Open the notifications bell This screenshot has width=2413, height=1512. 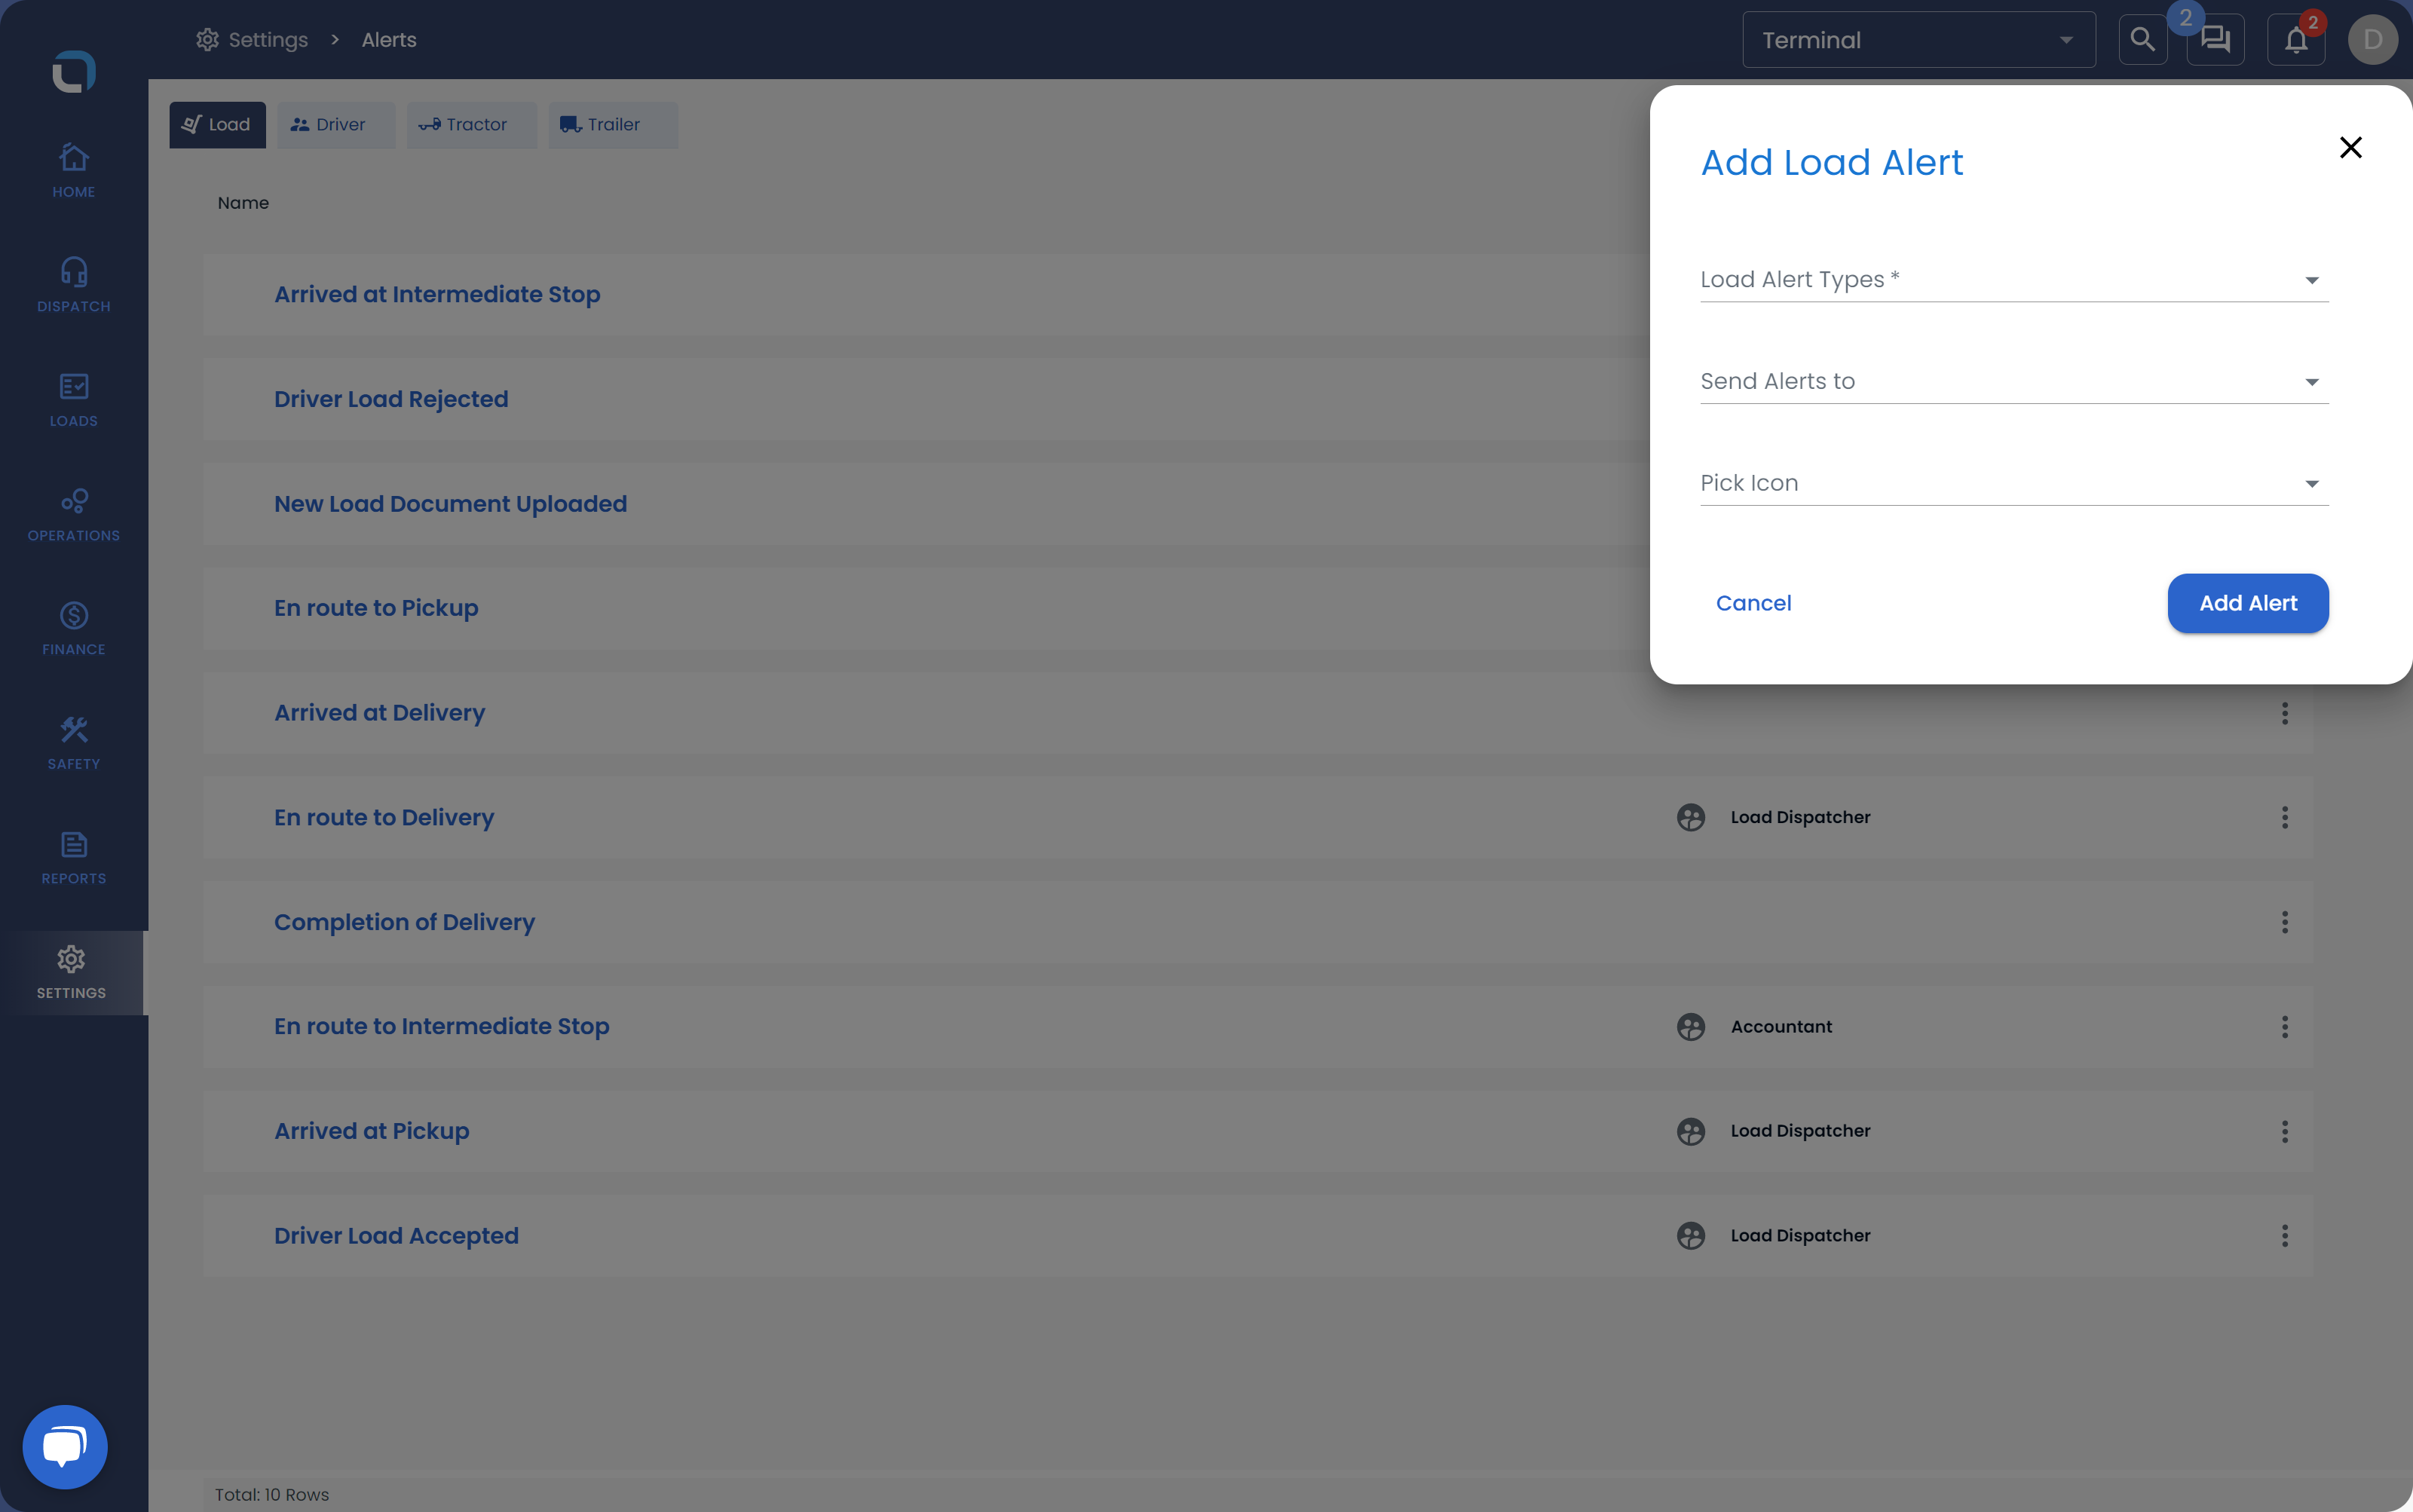[x=2296, y=40]
